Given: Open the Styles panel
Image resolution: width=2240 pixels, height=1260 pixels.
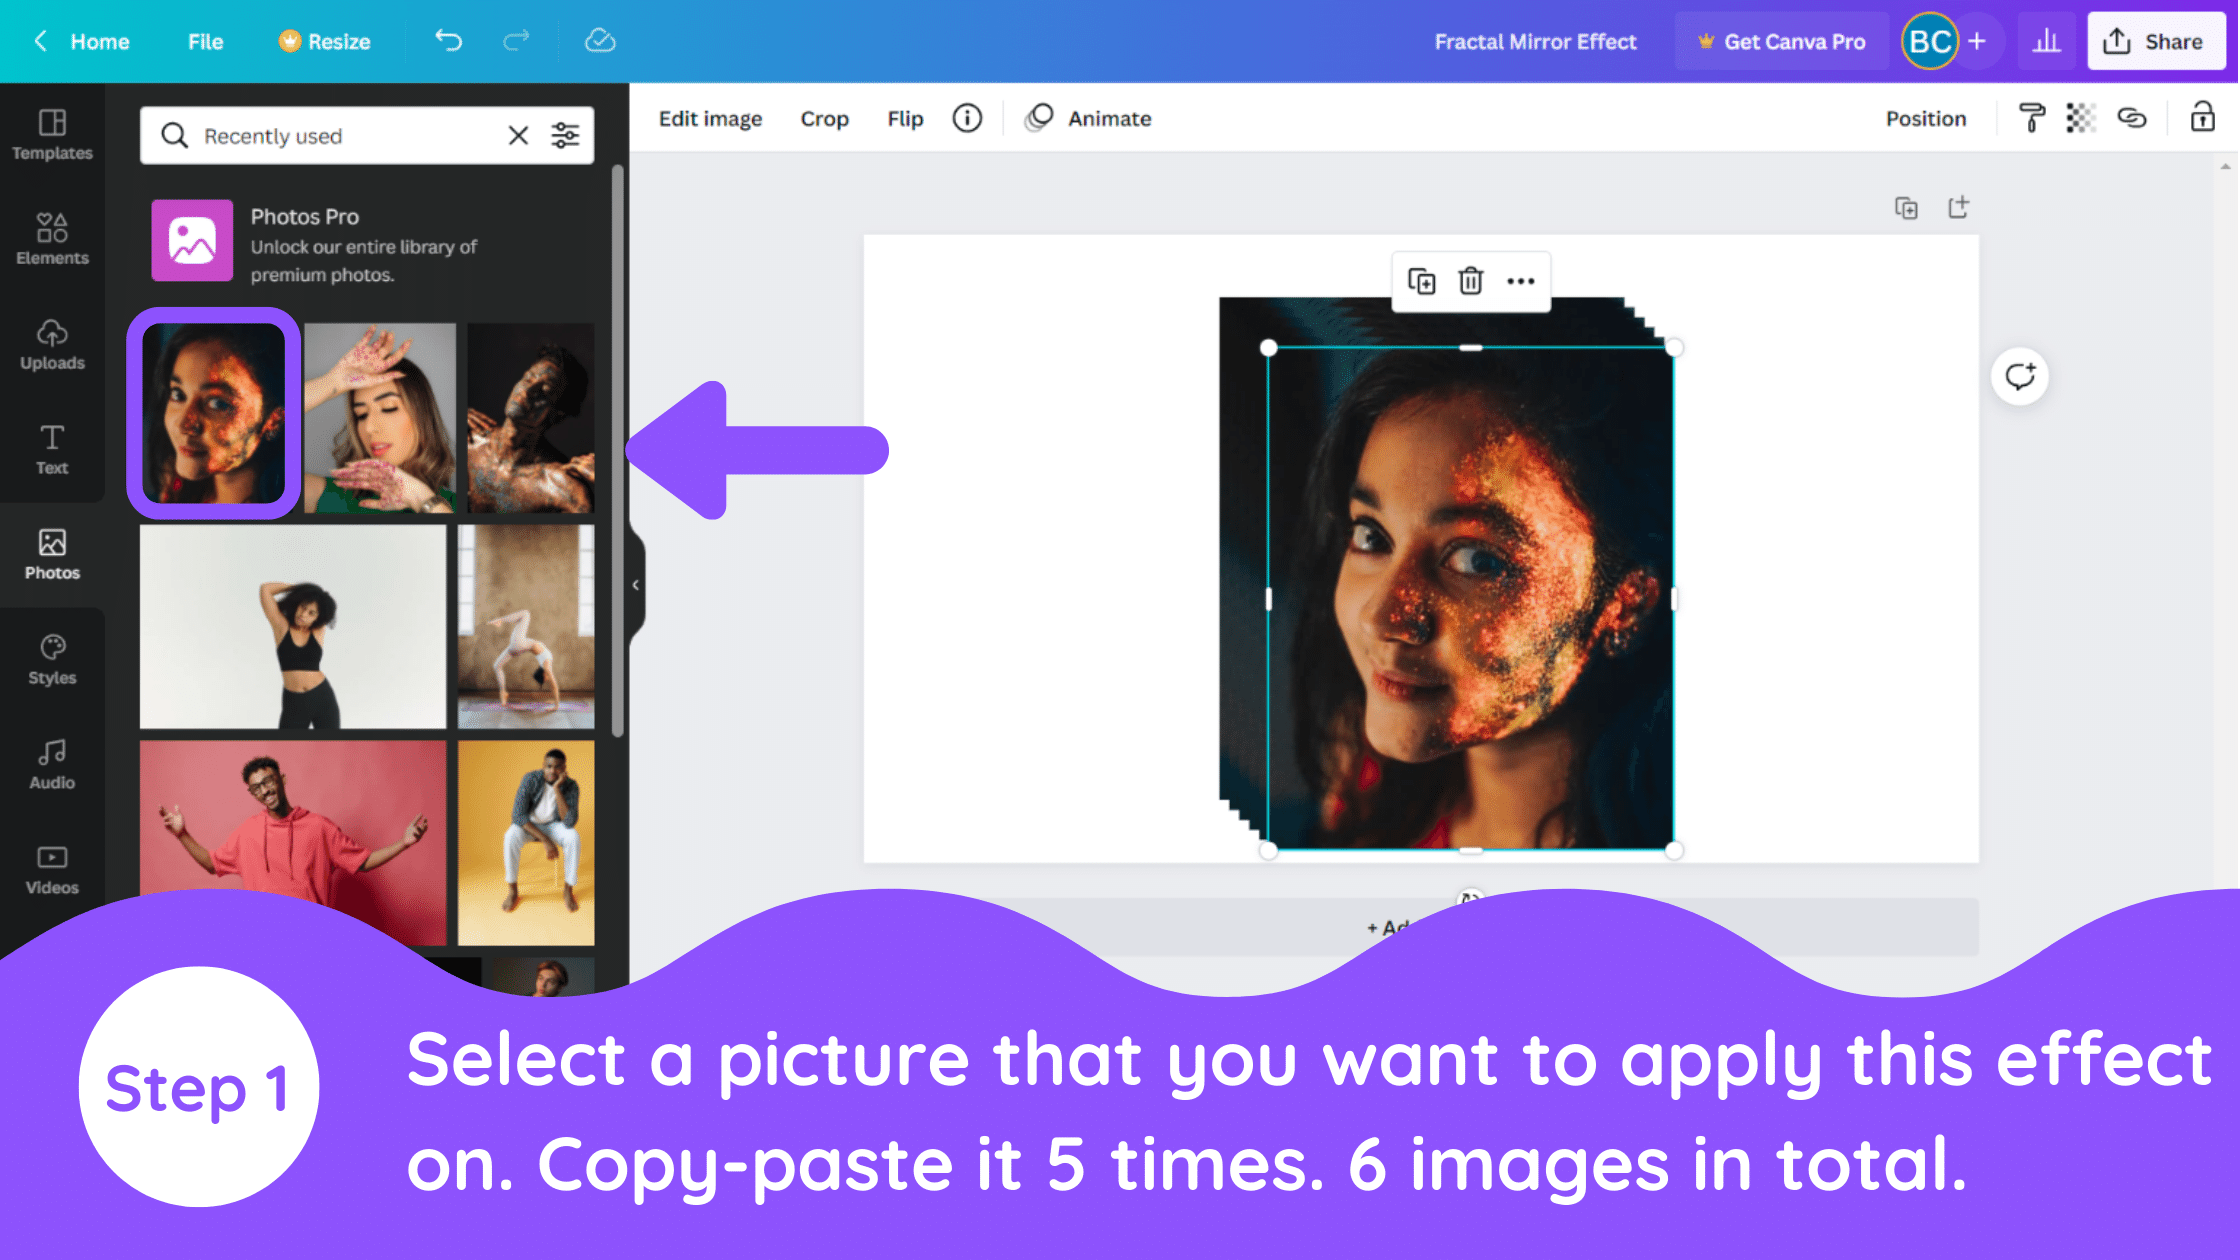Looking at the screenshot, I should coord(52,659).
